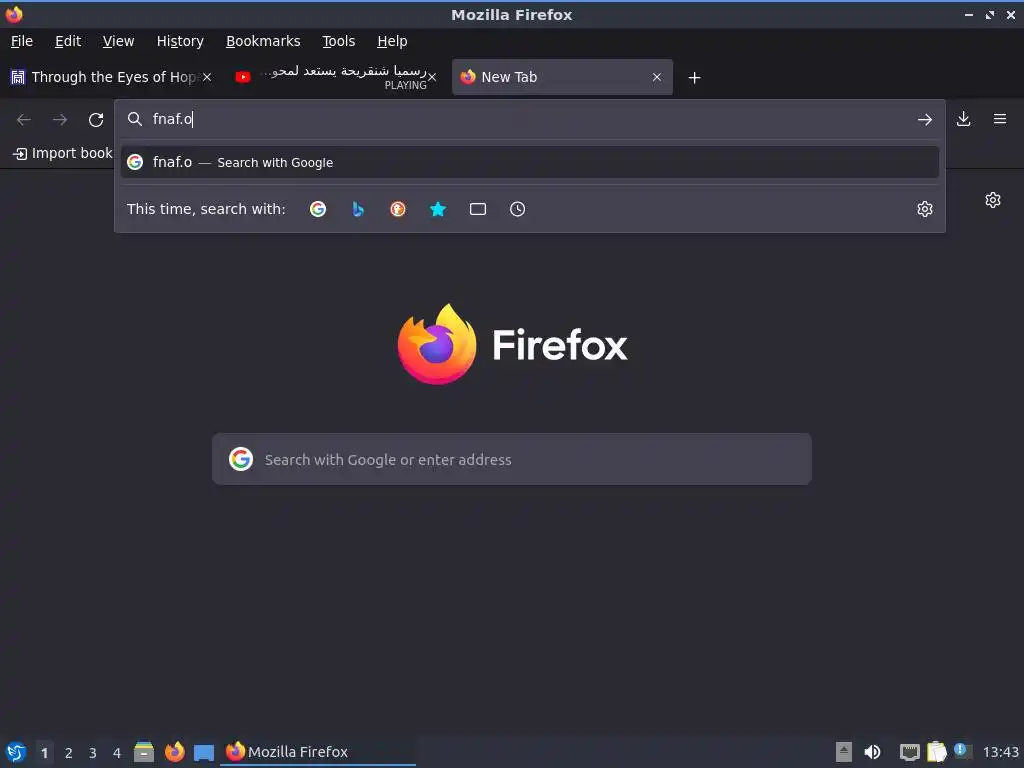Screen dimensions: 1024x768
Task: Open the update notifier tray icon
Action: pos(963,751)
